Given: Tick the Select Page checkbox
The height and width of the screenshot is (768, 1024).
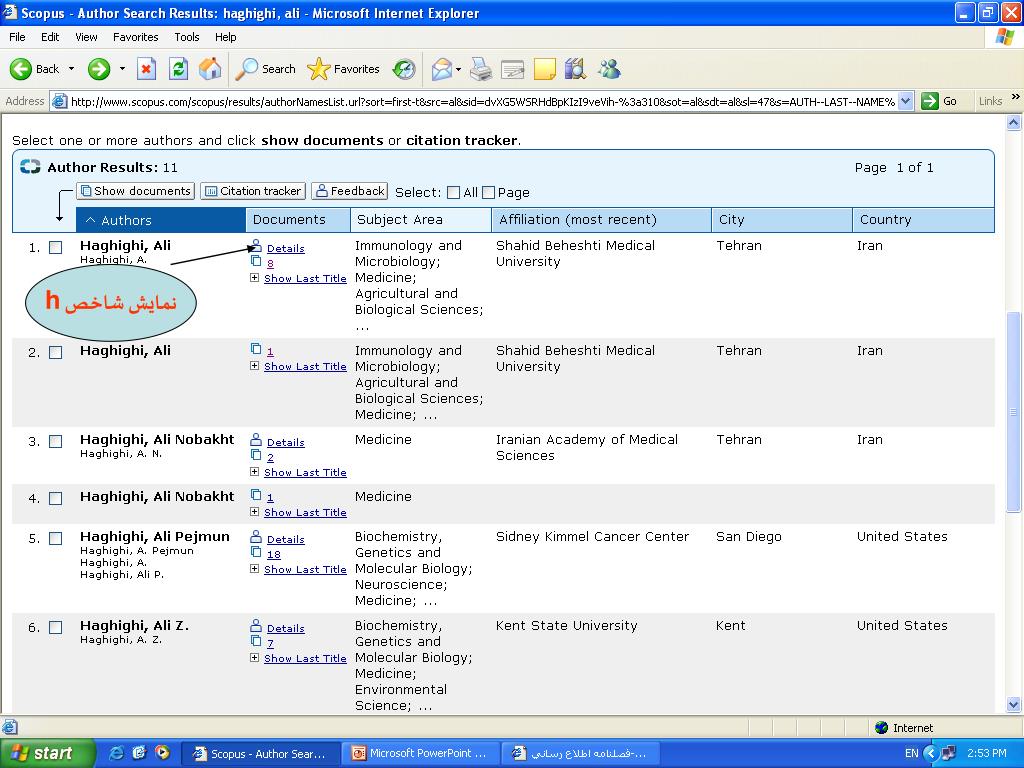Looking at the screenshot, I should point(488,193).
